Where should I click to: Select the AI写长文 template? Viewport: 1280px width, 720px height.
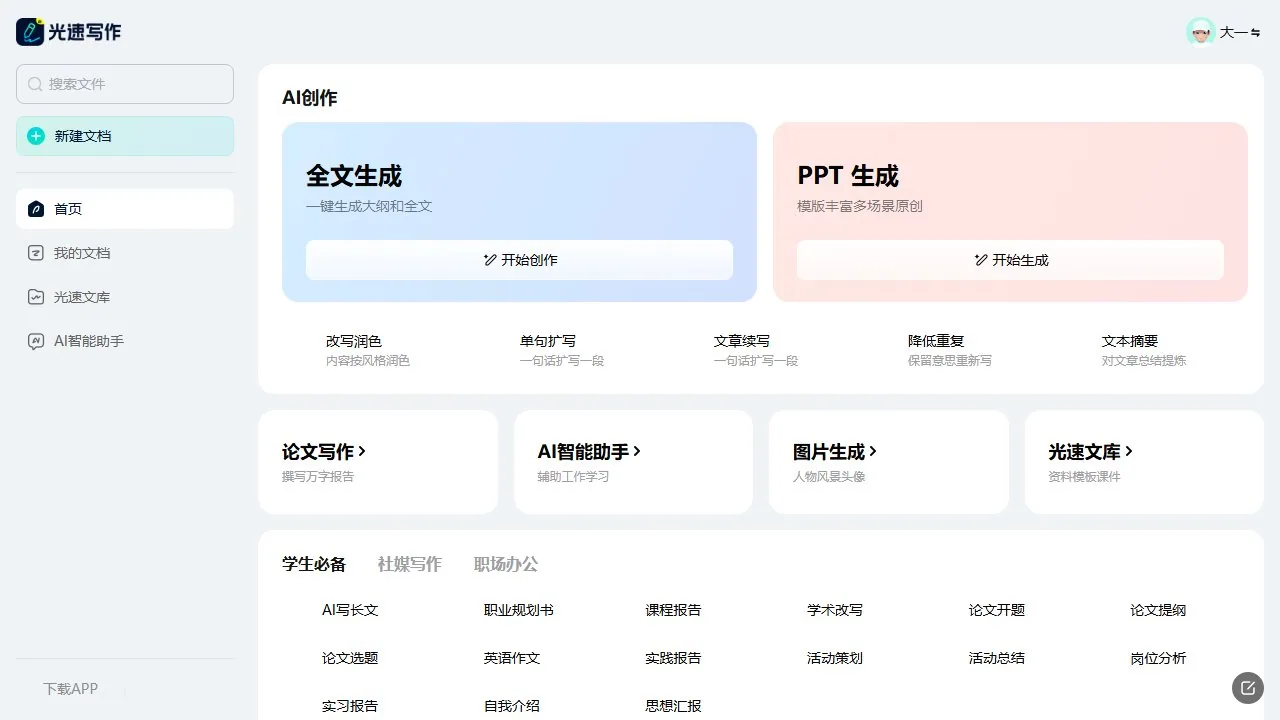click(350, 610)
